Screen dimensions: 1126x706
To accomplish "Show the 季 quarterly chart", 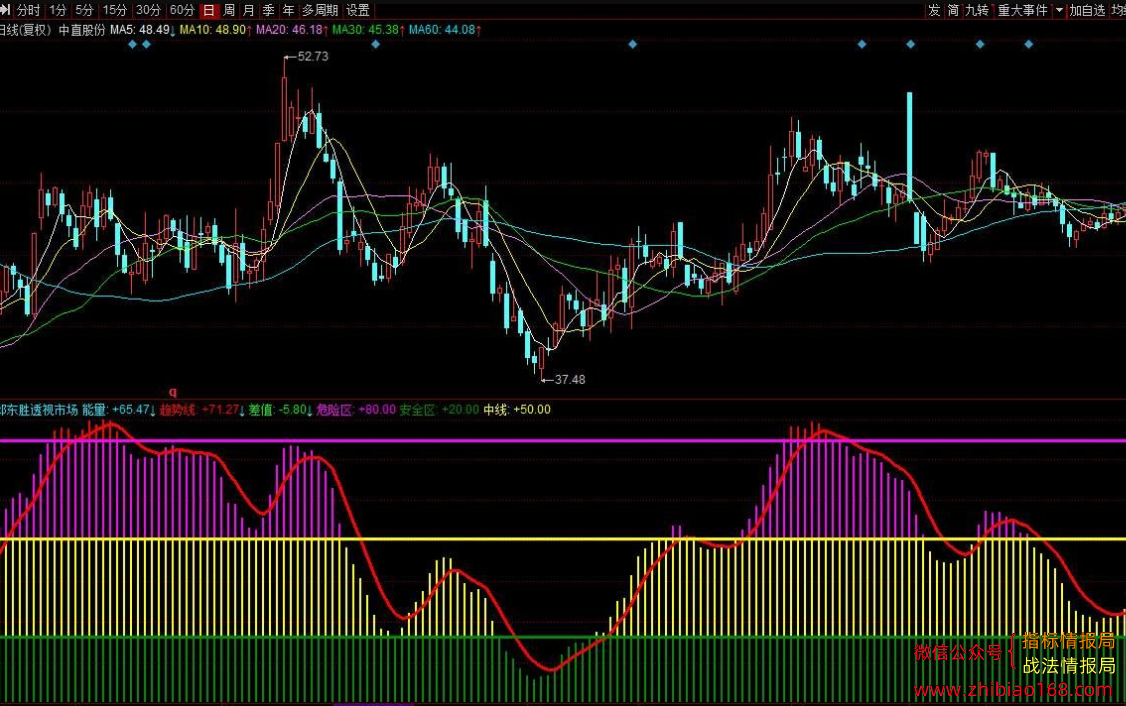I will click(269, 10).
